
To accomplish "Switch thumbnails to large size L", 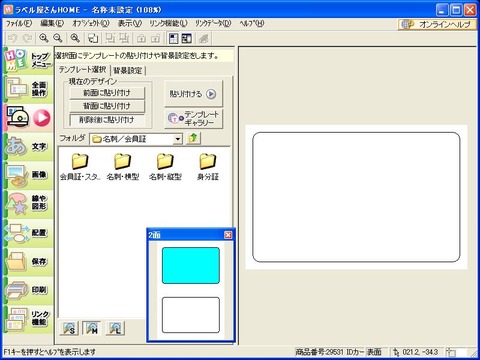I will (115, 328).
